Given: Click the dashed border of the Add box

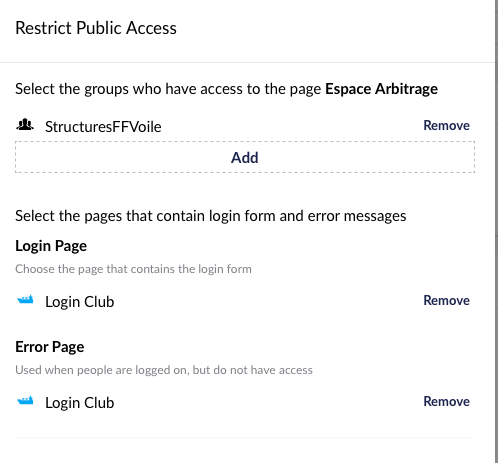Looking at the screenshot, I should [245, 142].
